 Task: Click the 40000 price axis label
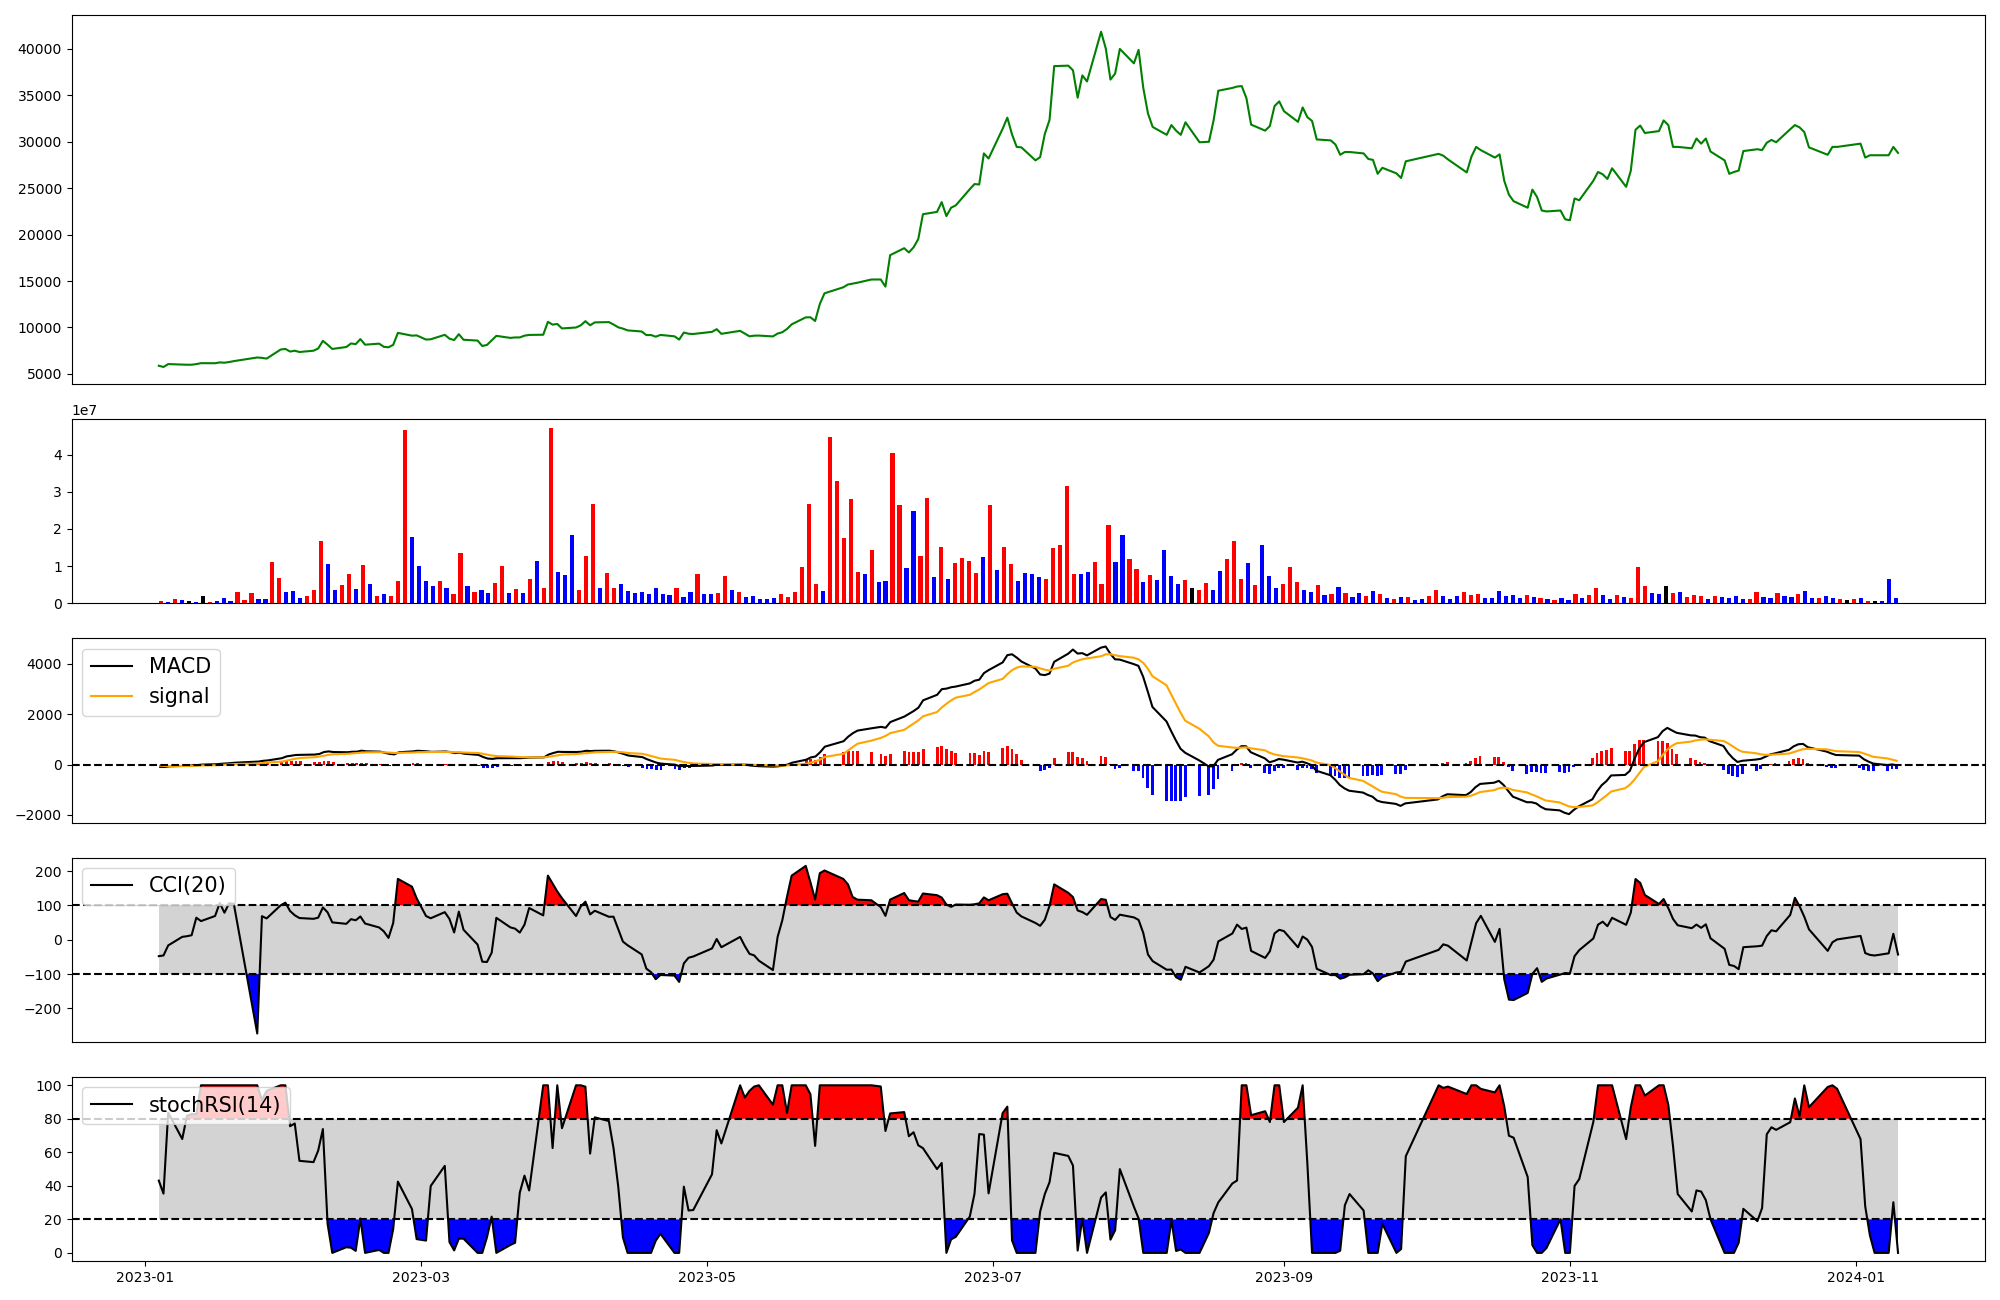(40, 50)
